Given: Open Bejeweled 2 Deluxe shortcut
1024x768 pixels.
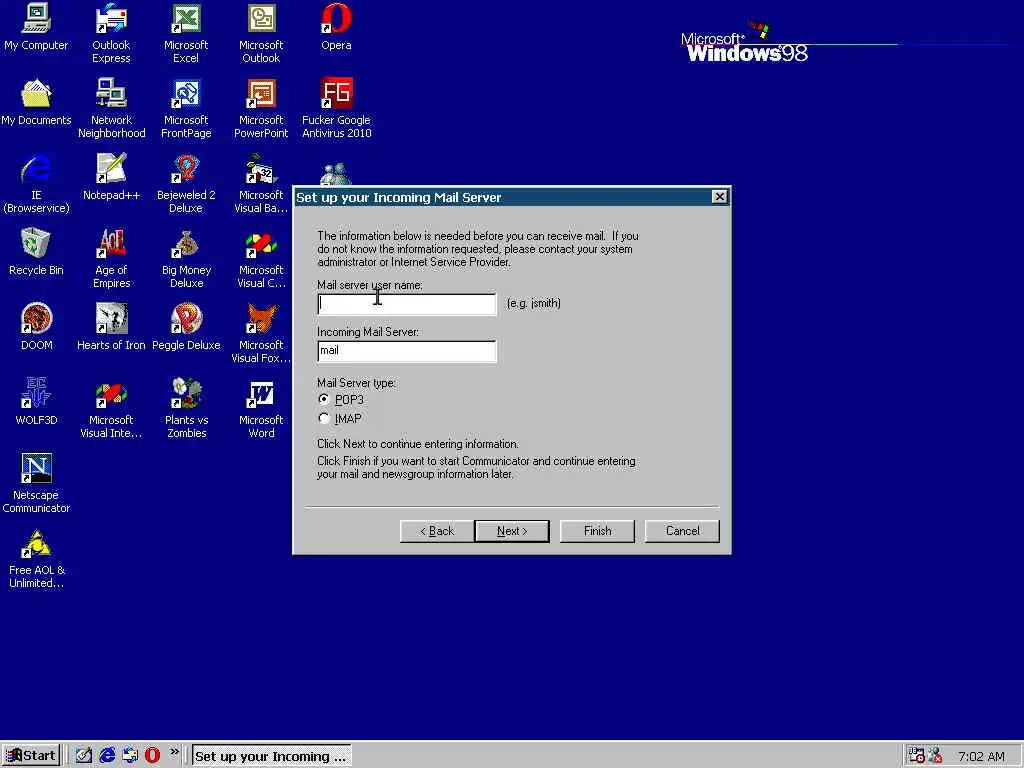Looking at the screenshot, I should click(x=186, y=183).
